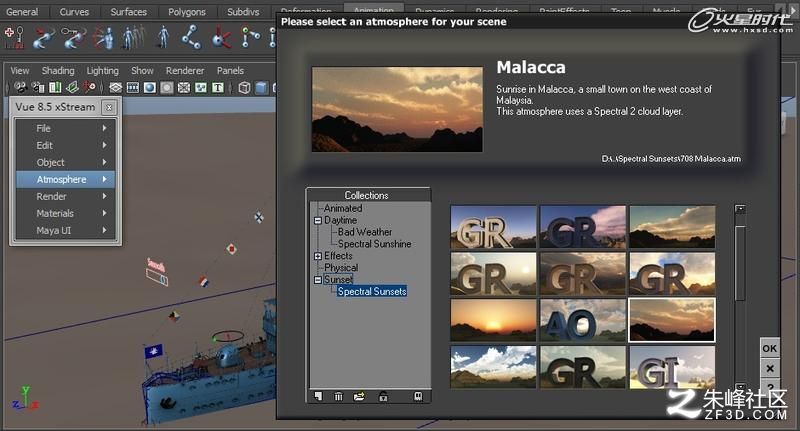Toggle the field chart crosshatch icon
Viewport: 800px width, 431px height.
coord(184,88)
